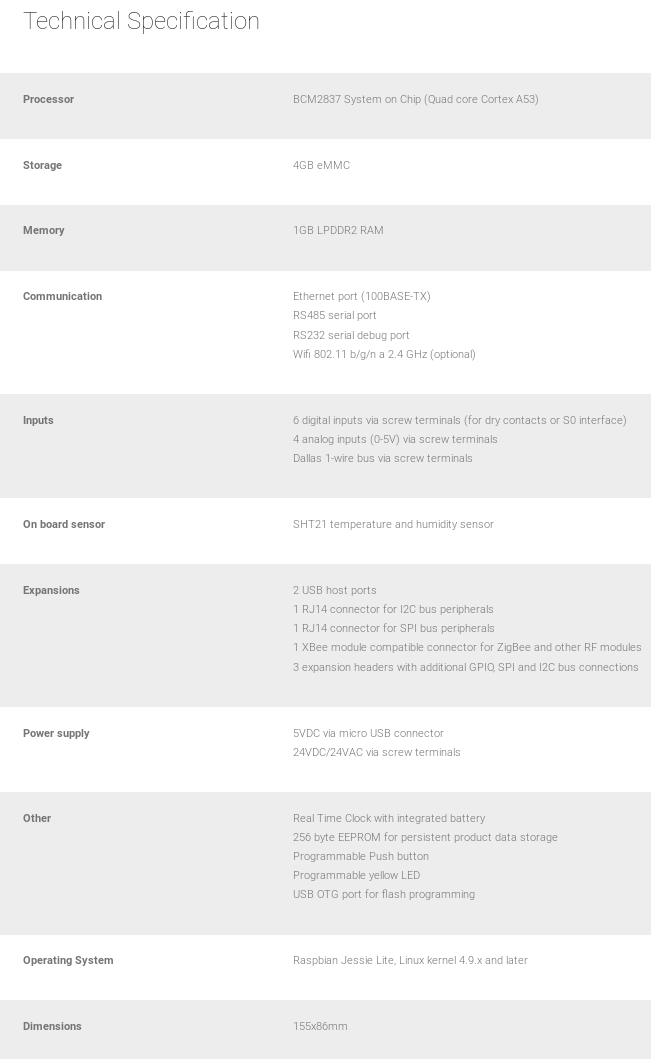Click the XBee module compatible connector line
The width and height of the screenshot is (651, 1059).
(467, 647)
